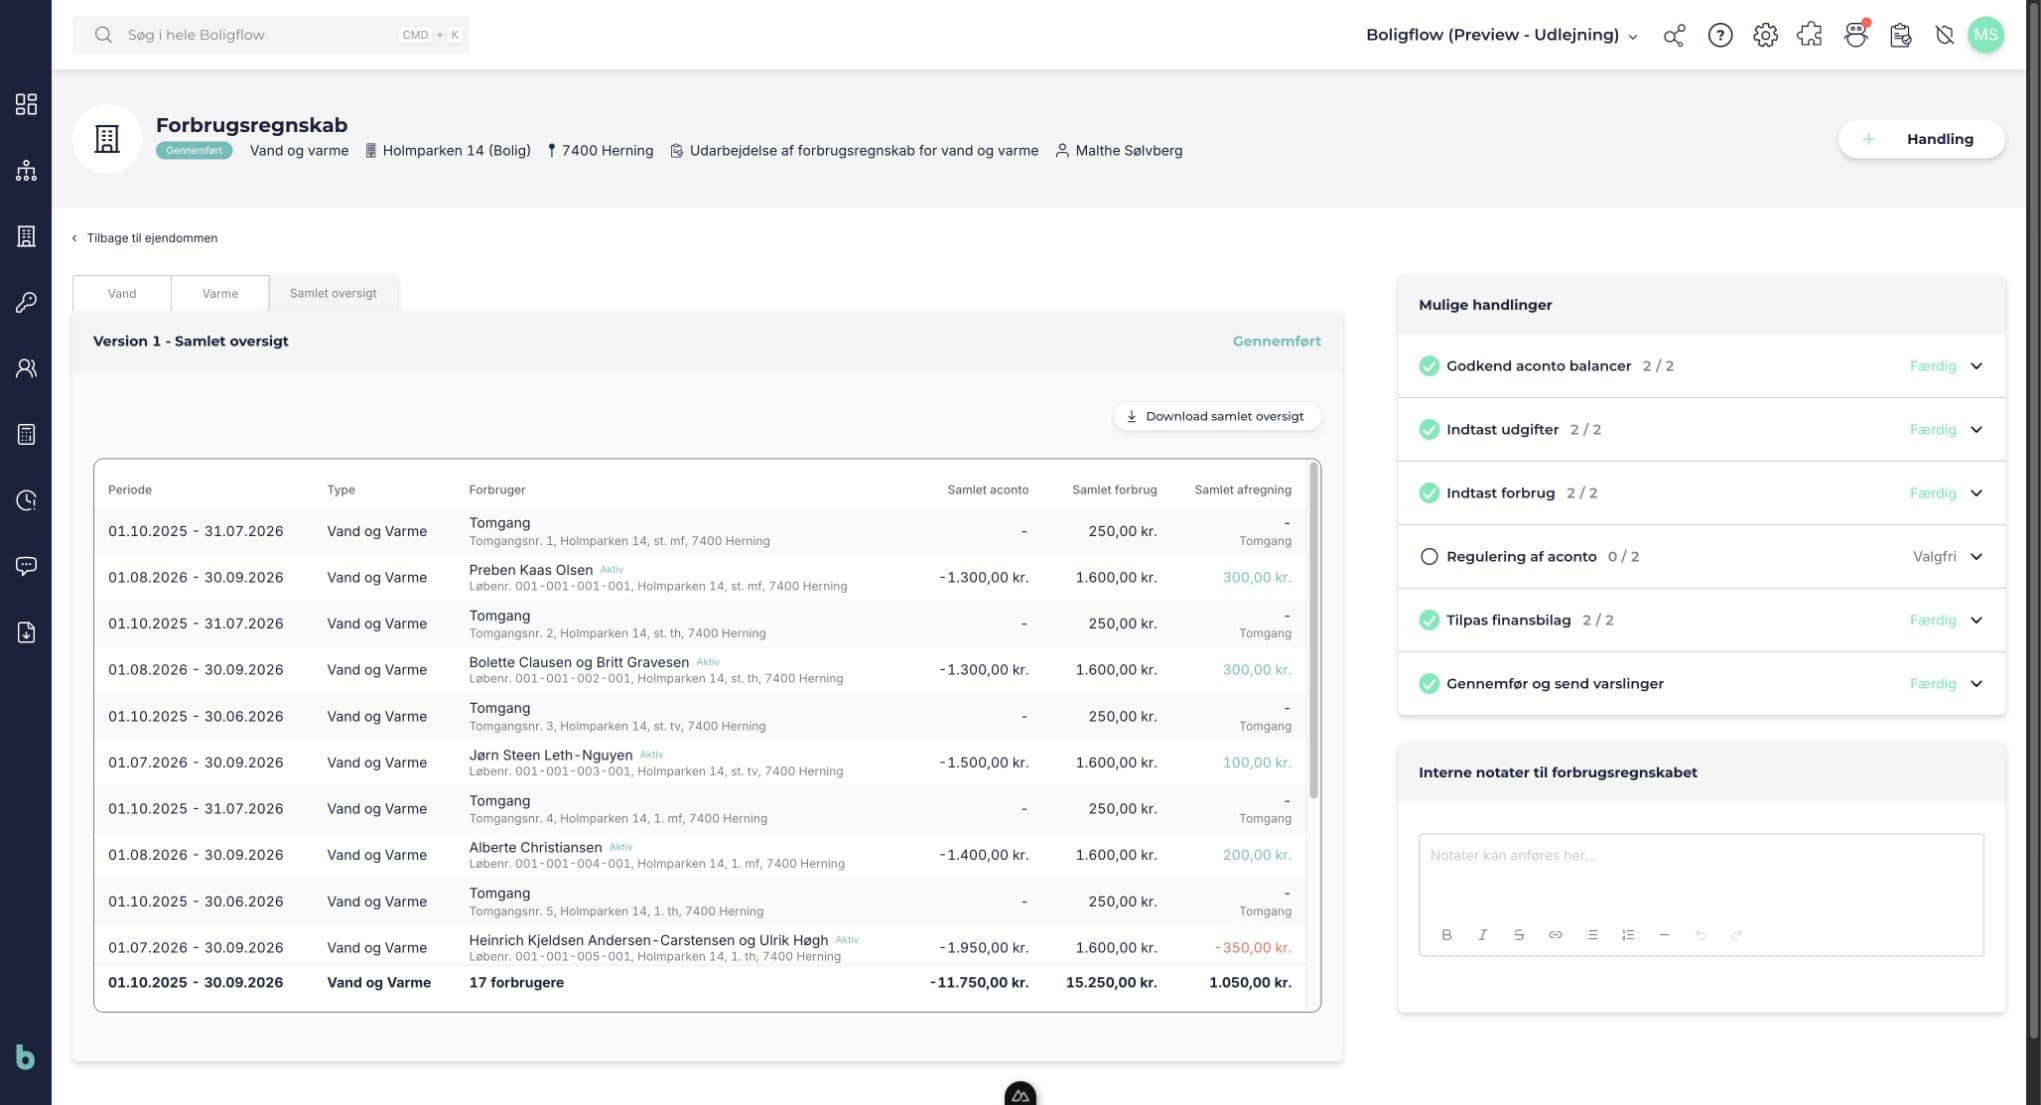Click the table's vertical scrollbar

click(1313, 630)
